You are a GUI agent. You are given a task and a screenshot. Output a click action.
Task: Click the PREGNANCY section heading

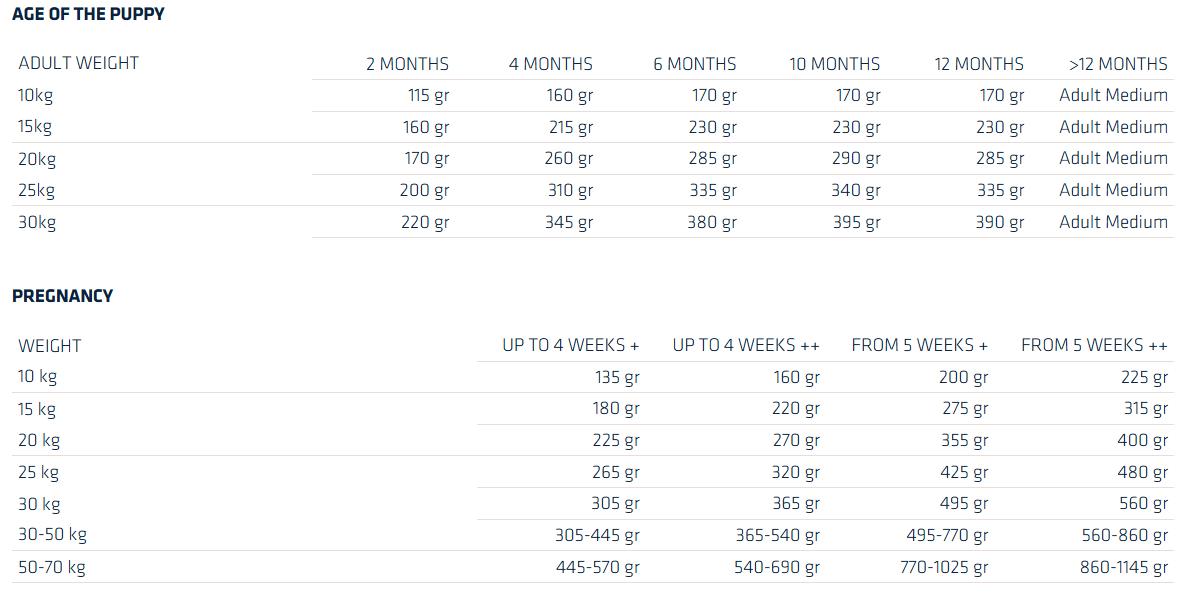[63, 296]
